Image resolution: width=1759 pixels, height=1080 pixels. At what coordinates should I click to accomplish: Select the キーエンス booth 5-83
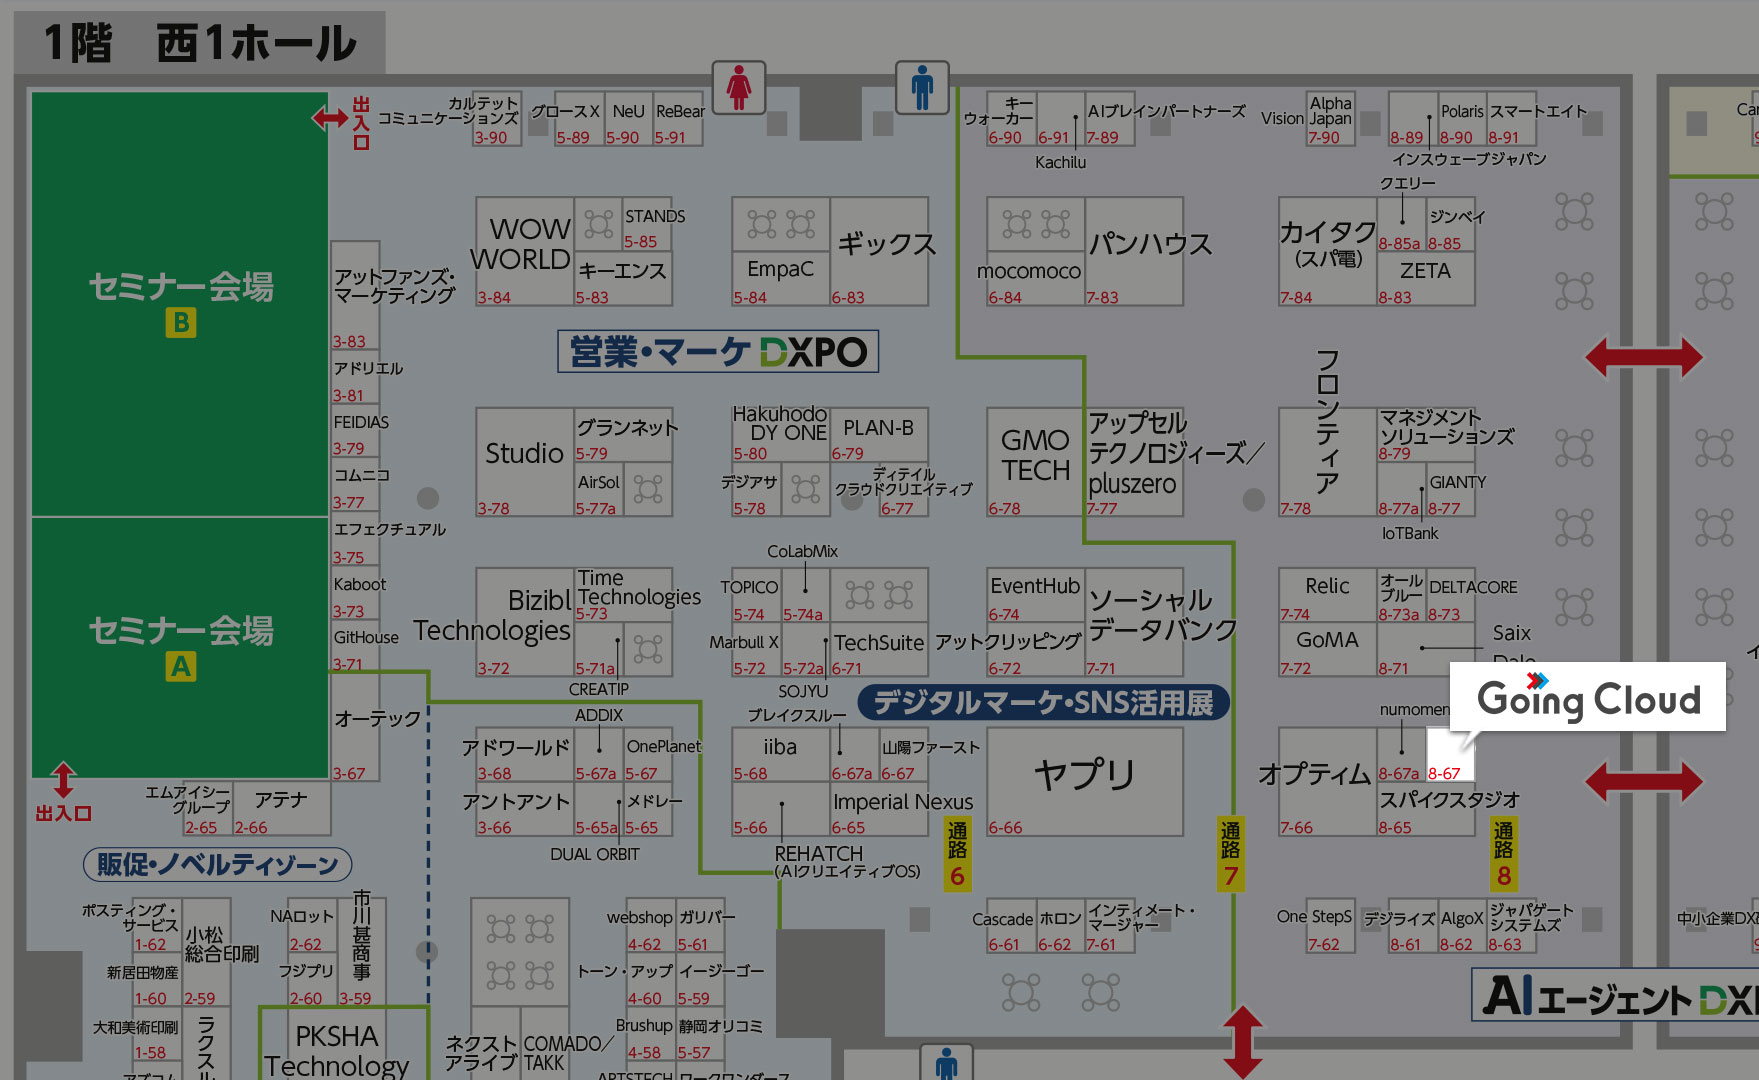click(x=623, y=278)
